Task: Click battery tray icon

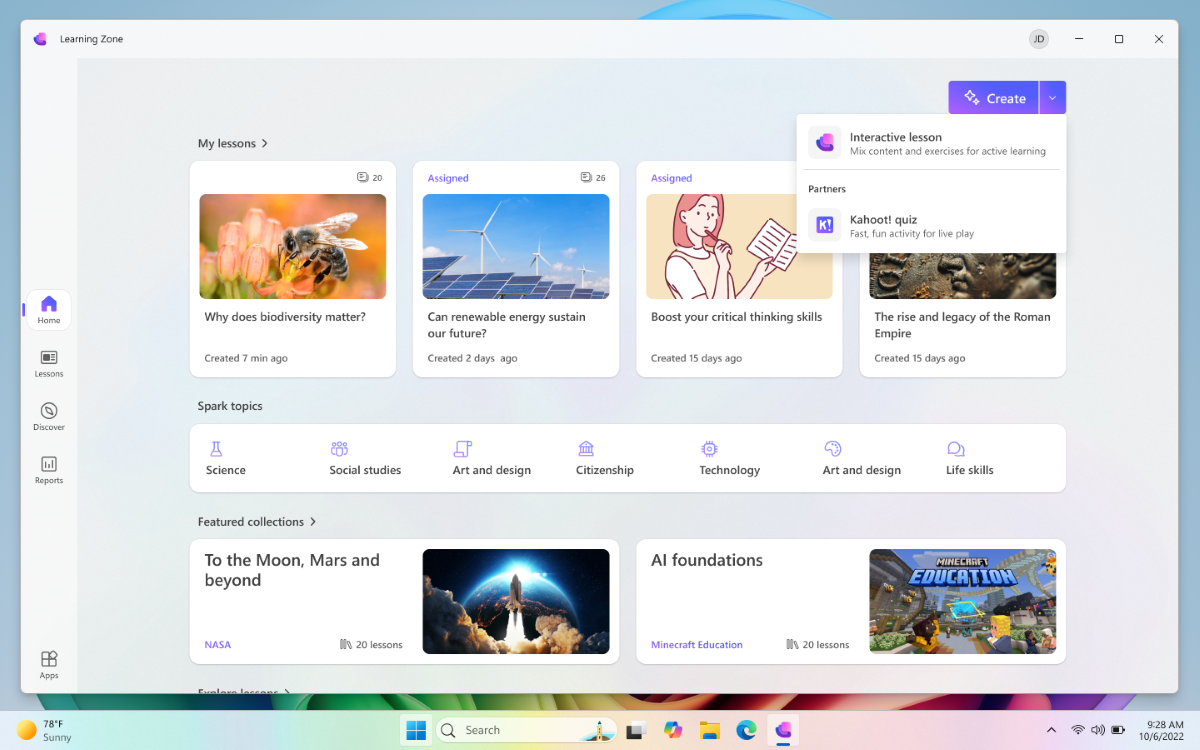Action: point(1119,730)
